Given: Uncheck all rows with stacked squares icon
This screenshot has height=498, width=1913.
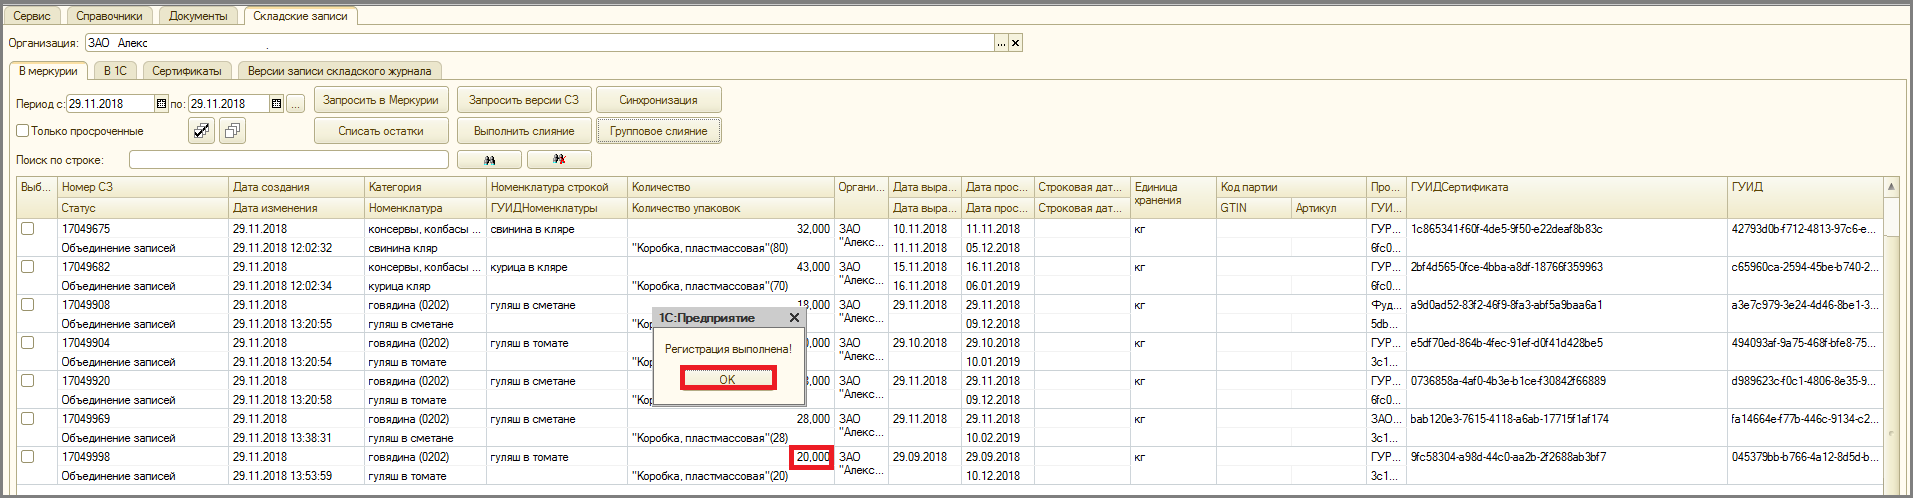Looking at the screenshot, I should pos(232,131).
